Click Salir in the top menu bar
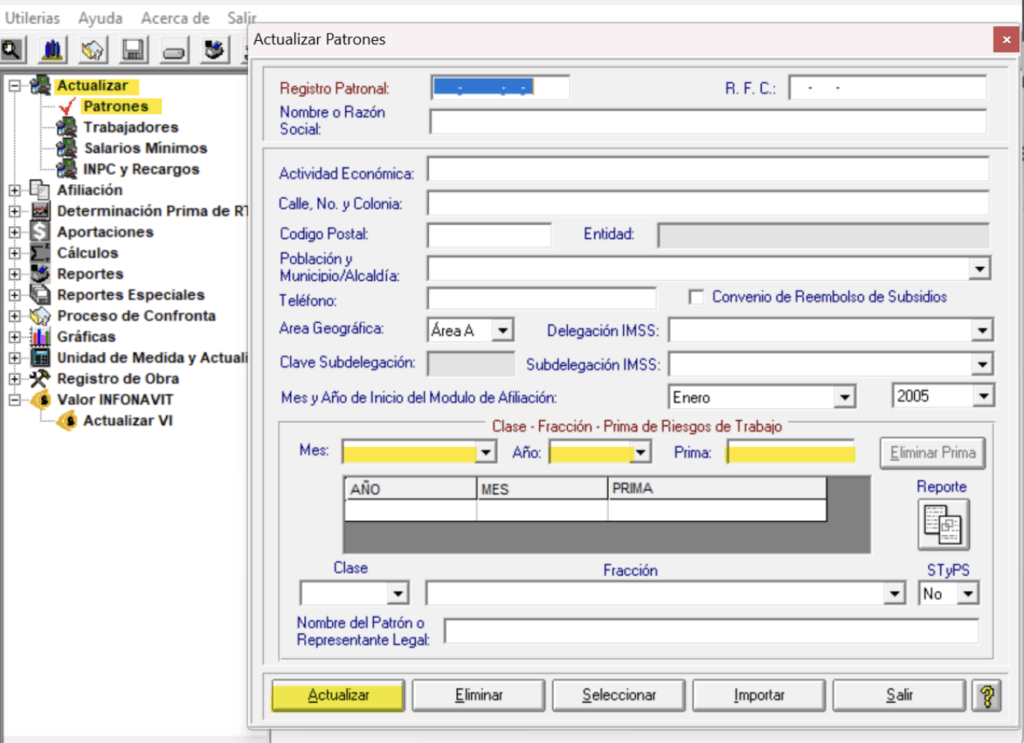The height and width of the screenshot is (743, 1024). click(241, 18)
